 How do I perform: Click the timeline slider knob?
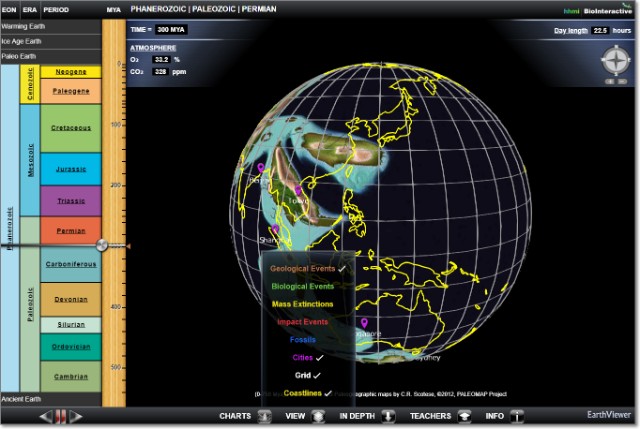coord(103,244)
